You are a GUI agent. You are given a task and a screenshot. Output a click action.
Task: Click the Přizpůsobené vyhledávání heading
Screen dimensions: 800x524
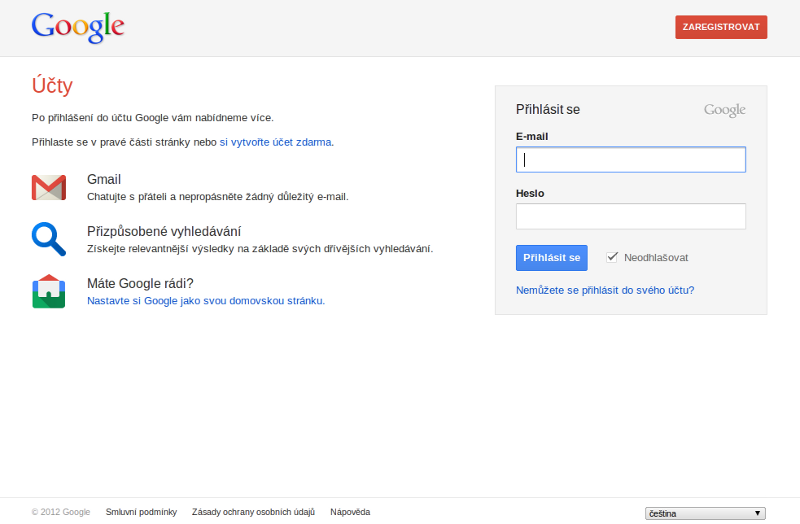pyautogui.click(x=164, y=232)
